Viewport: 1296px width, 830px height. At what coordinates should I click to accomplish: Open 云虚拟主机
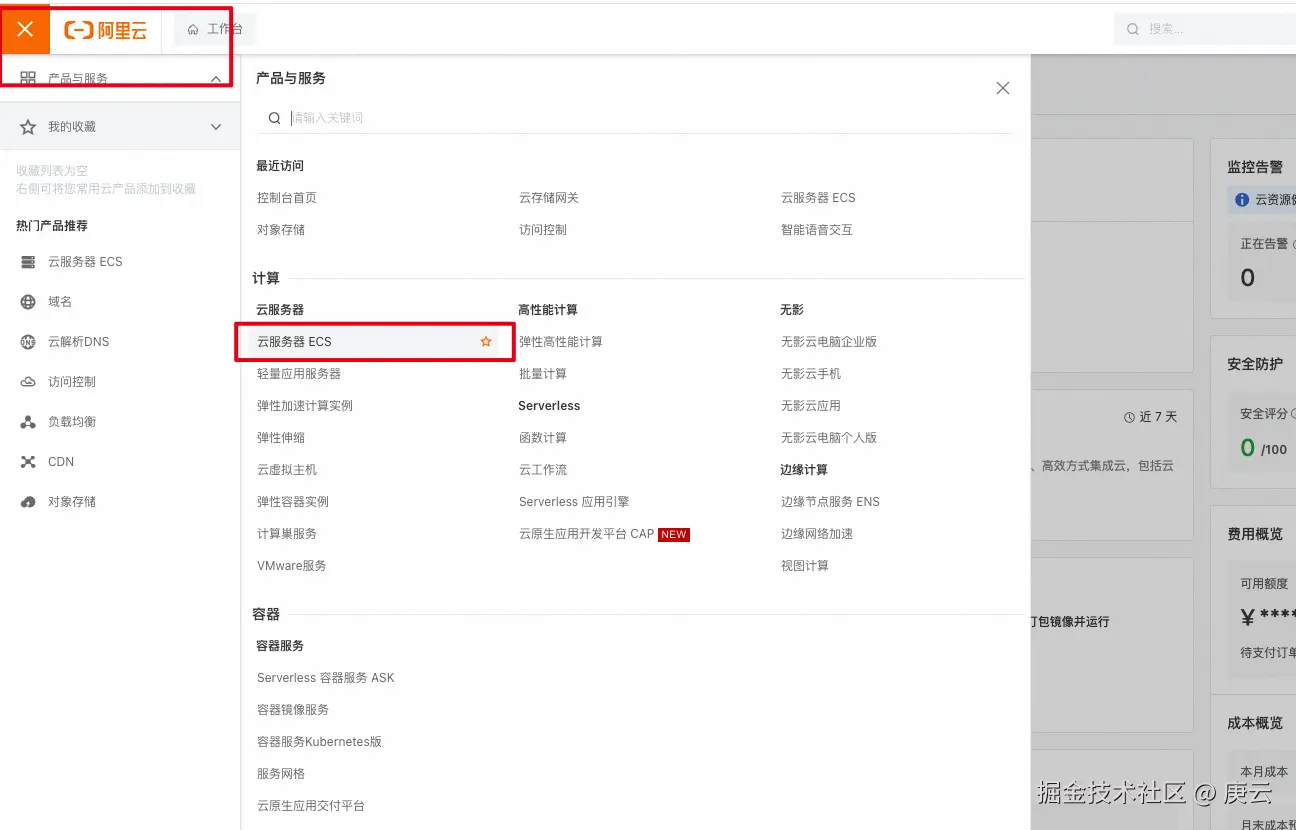[287, 470]
